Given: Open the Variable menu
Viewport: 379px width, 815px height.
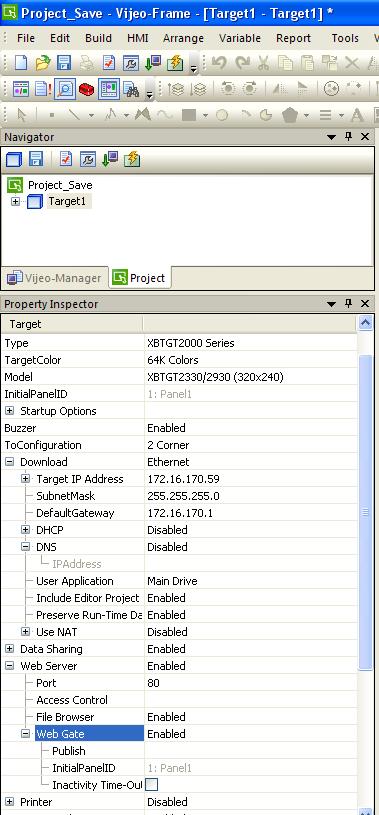Looking at the screenshot, I should tap(240, 38).
